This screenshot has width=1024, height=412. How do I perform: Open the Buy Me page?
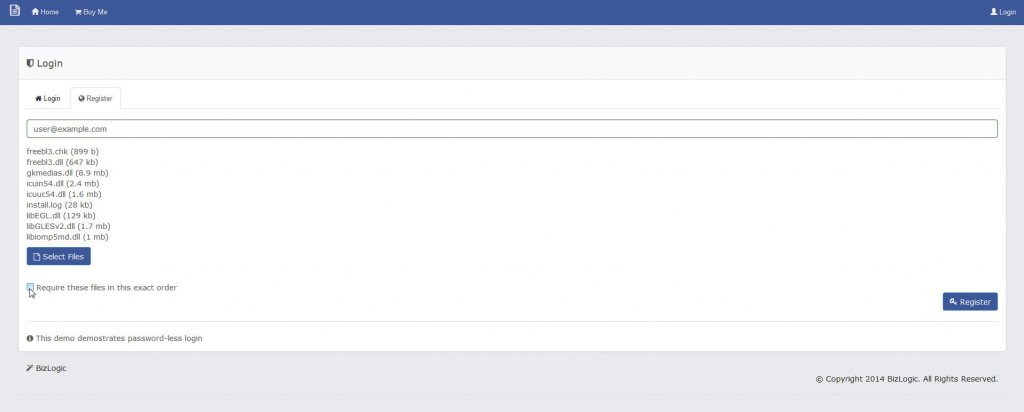click(x=91, y=12)
